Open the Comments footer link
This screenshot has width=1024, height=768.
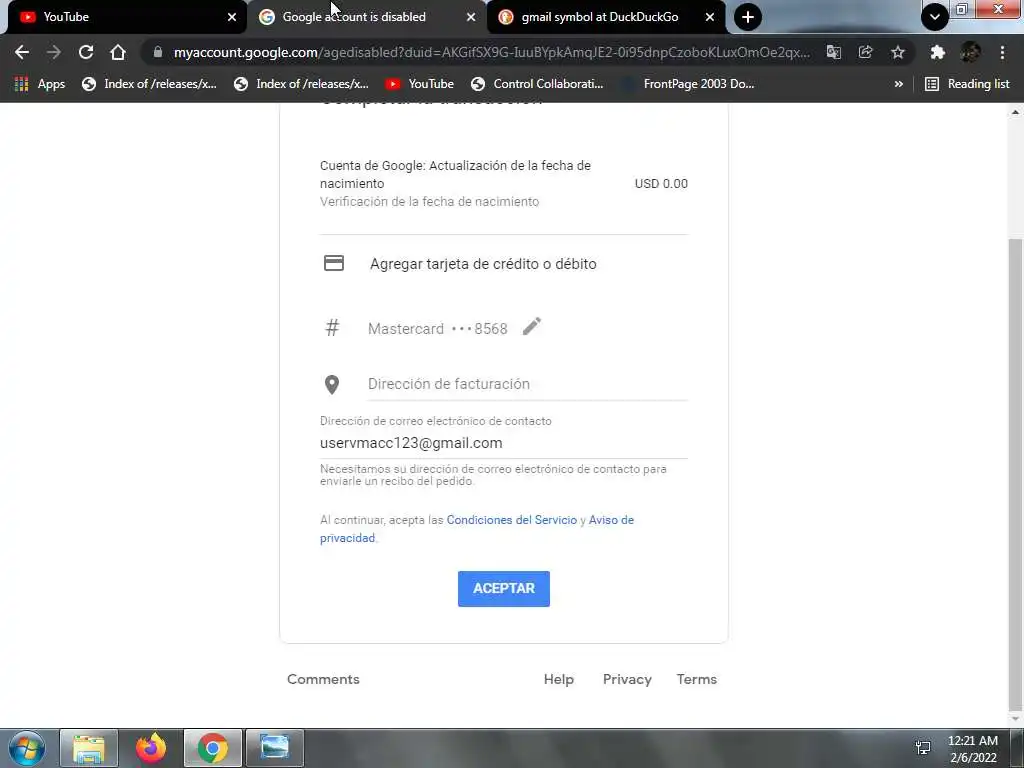(x=323, y=679)
